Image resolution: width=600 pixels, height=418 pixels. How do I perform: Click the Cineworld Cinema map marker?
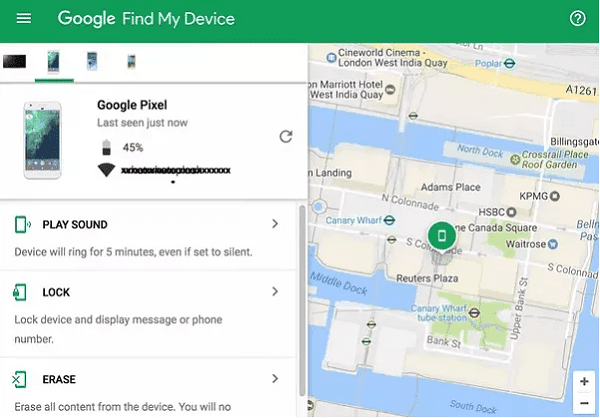tap(331, 58)
